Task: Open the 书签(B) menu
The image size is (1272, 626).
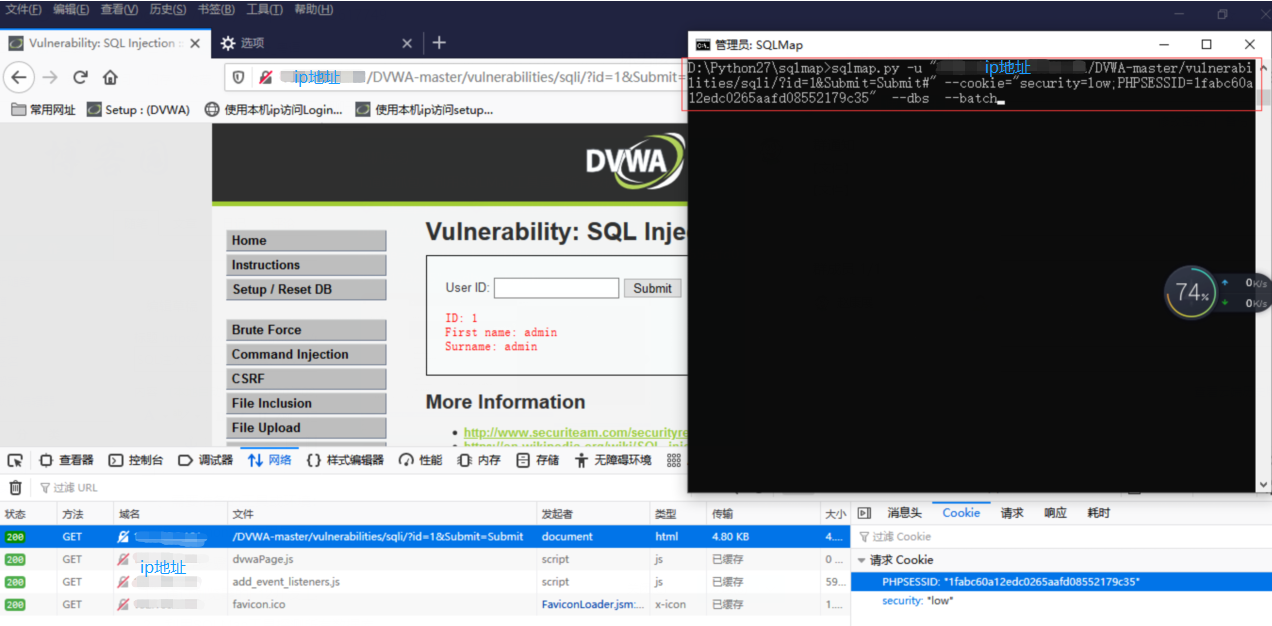Action: coord(216,9)
